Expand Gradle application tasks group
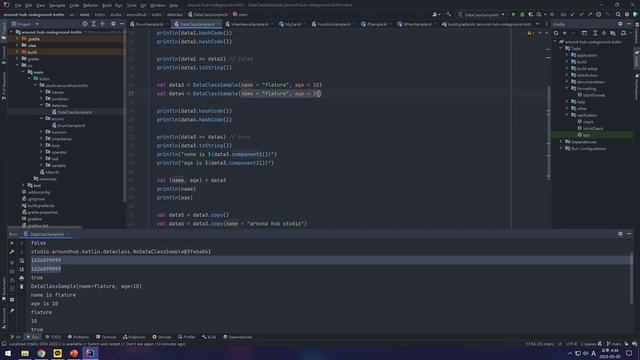The height and width of the screenshot is (360, 640). (x=567, y=55)
